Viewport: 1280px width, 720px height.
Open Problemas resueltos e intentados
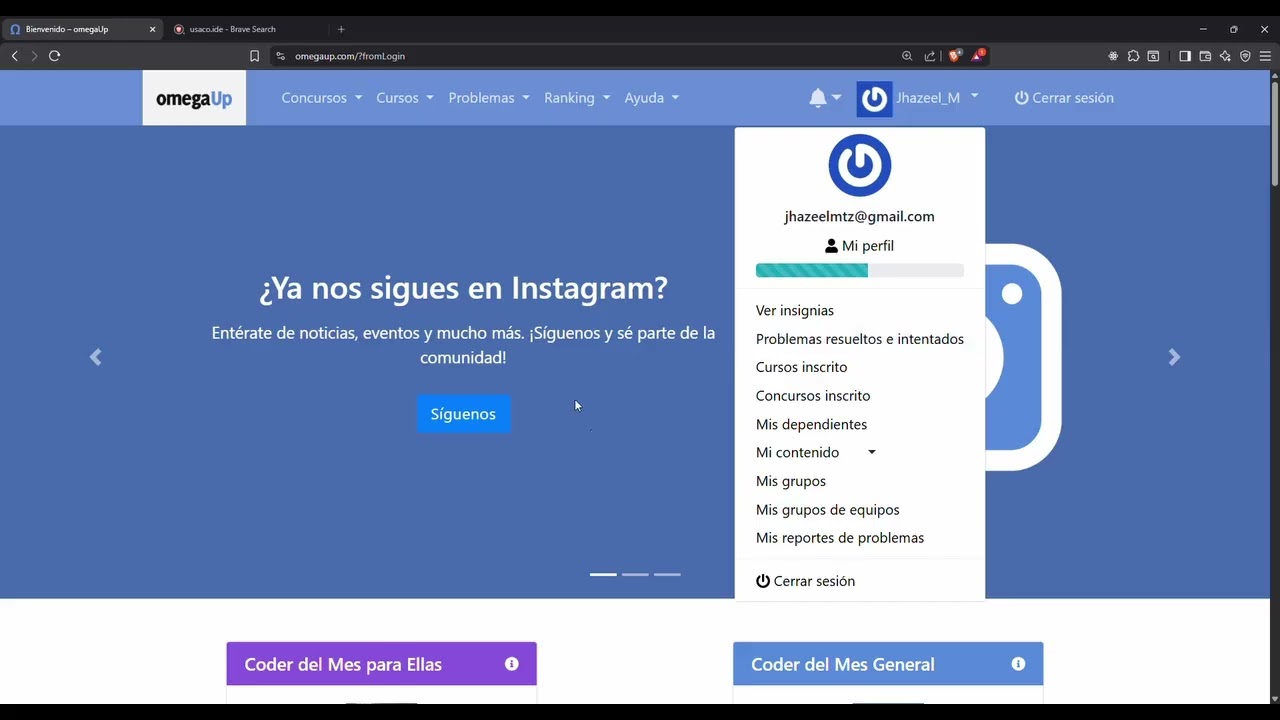(x=860, y=339)
